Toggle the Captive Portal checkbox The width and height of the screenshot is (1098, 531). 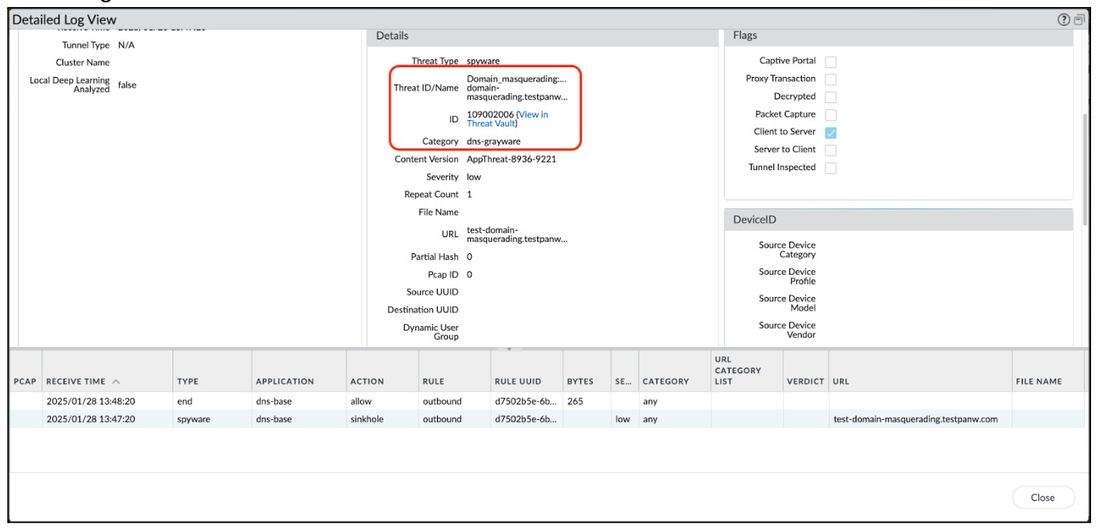tap(831, 62)
